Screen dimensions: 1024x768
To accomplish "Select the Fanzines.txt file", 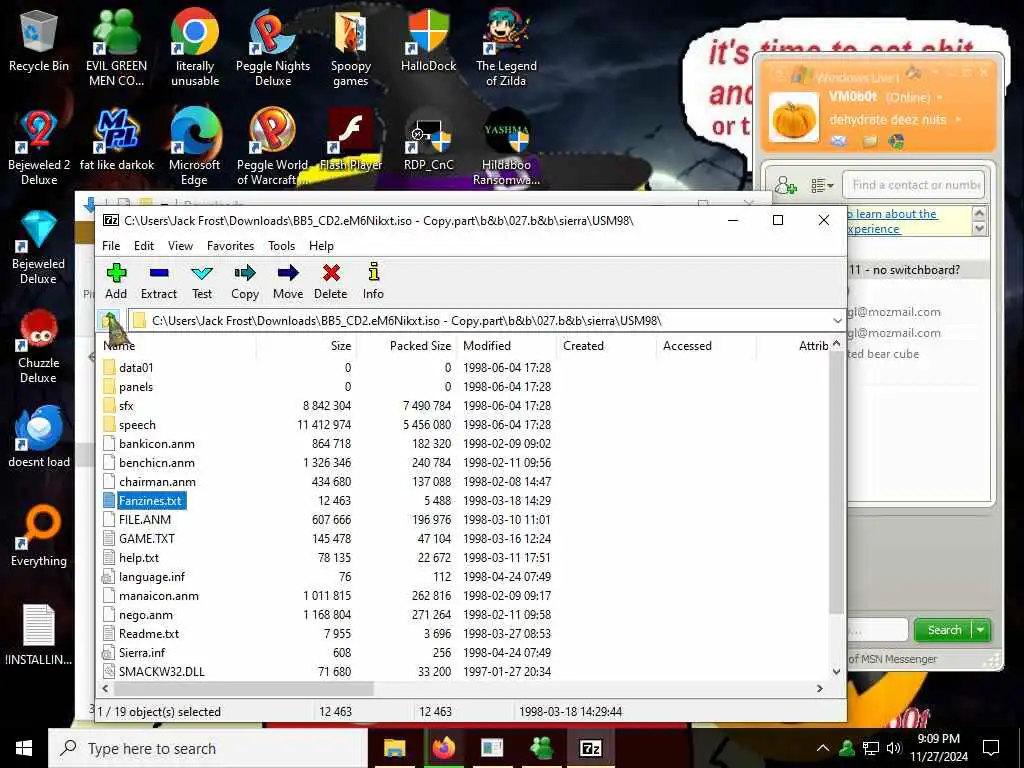I will (x=150, y=500).
